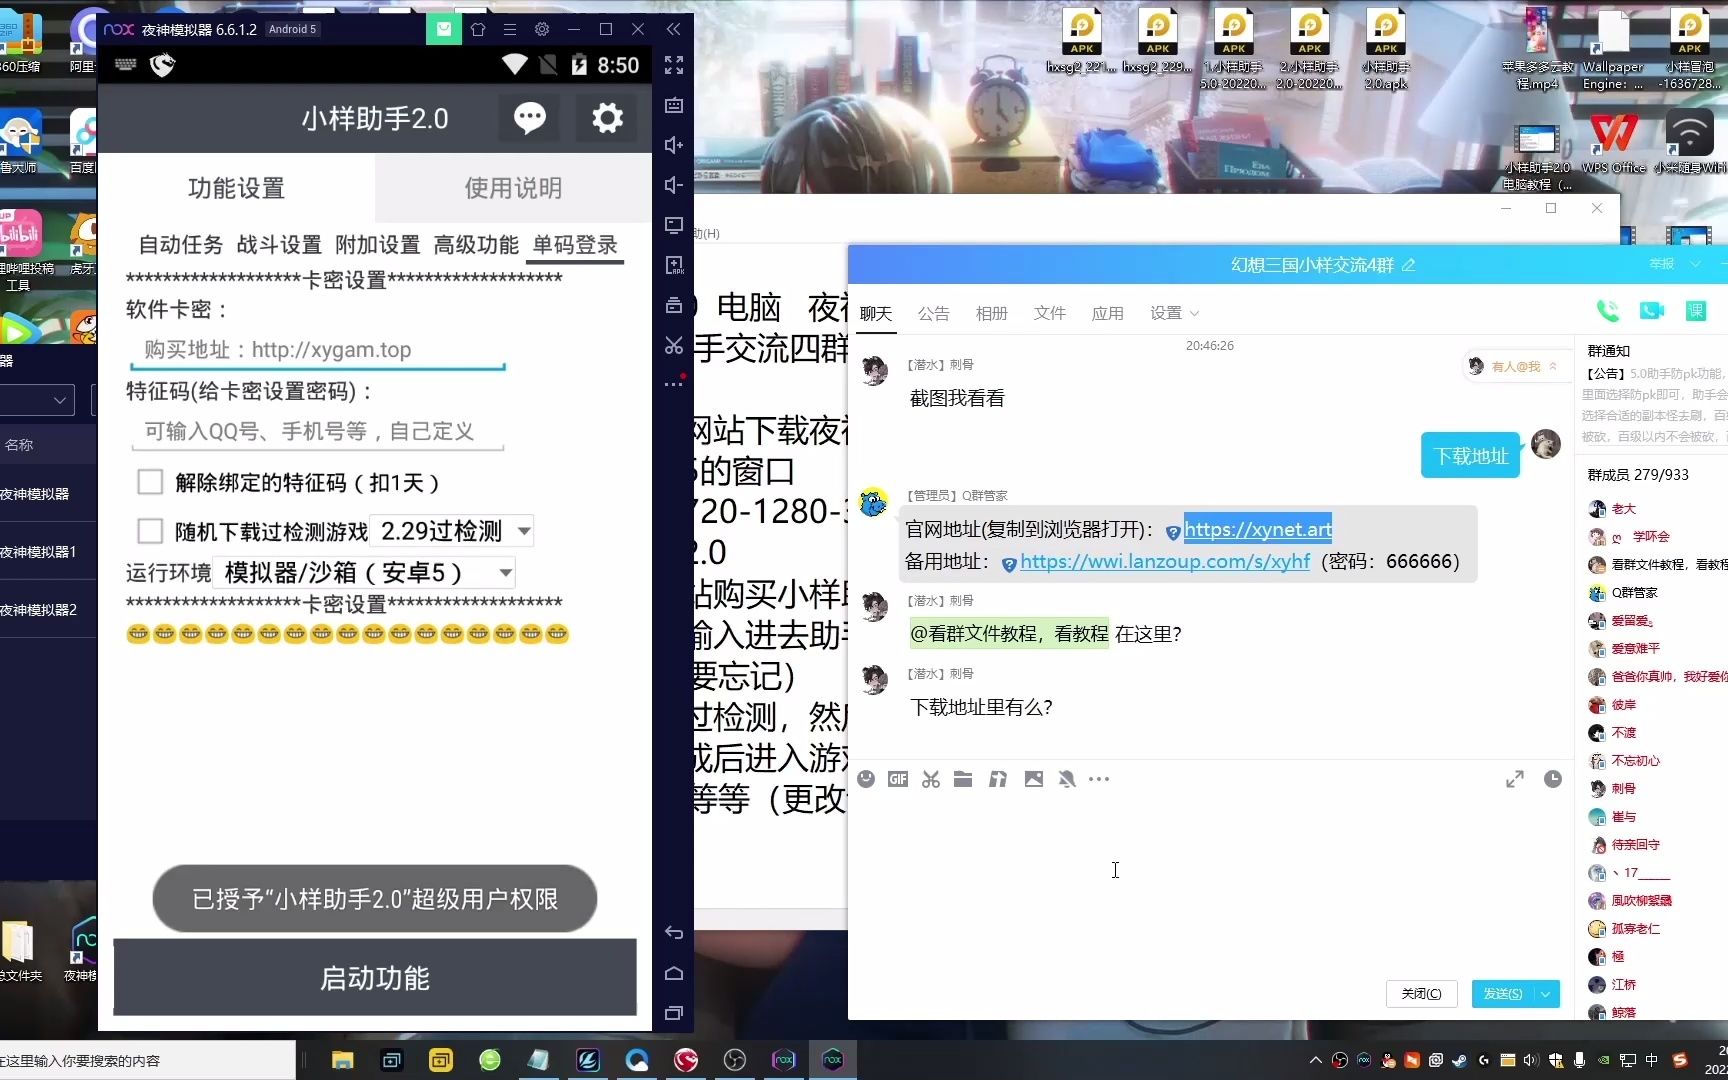The width and height of the screenshot is (1728, 1080).
Task: Show hidden system tray icons
Action: [1315, 1060]
